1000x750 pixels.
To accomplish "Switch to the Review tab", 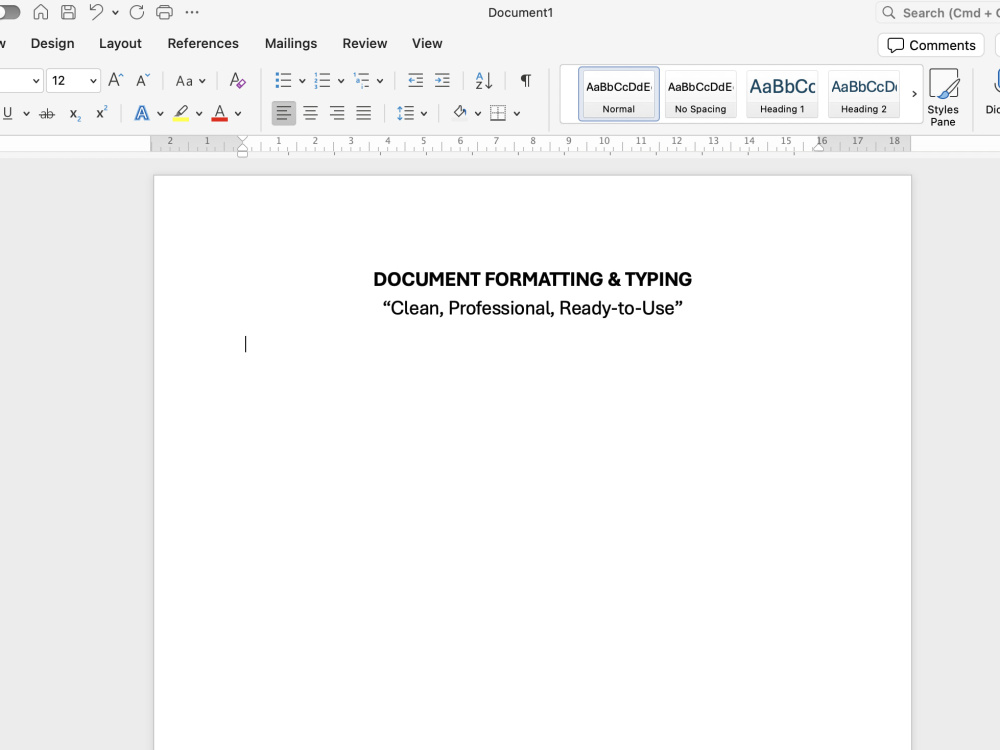I will point(364,43).
